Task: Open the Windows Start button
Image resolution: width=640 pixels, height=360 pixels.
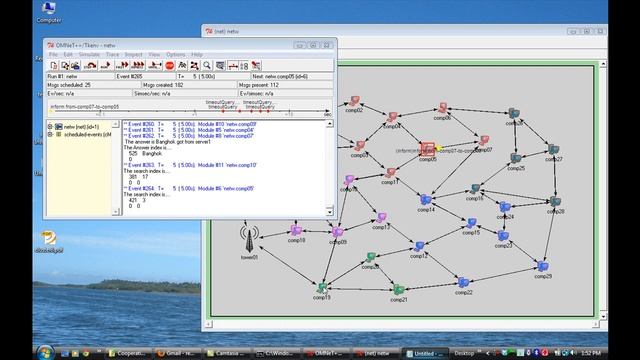Action: [x=45, y=352]
